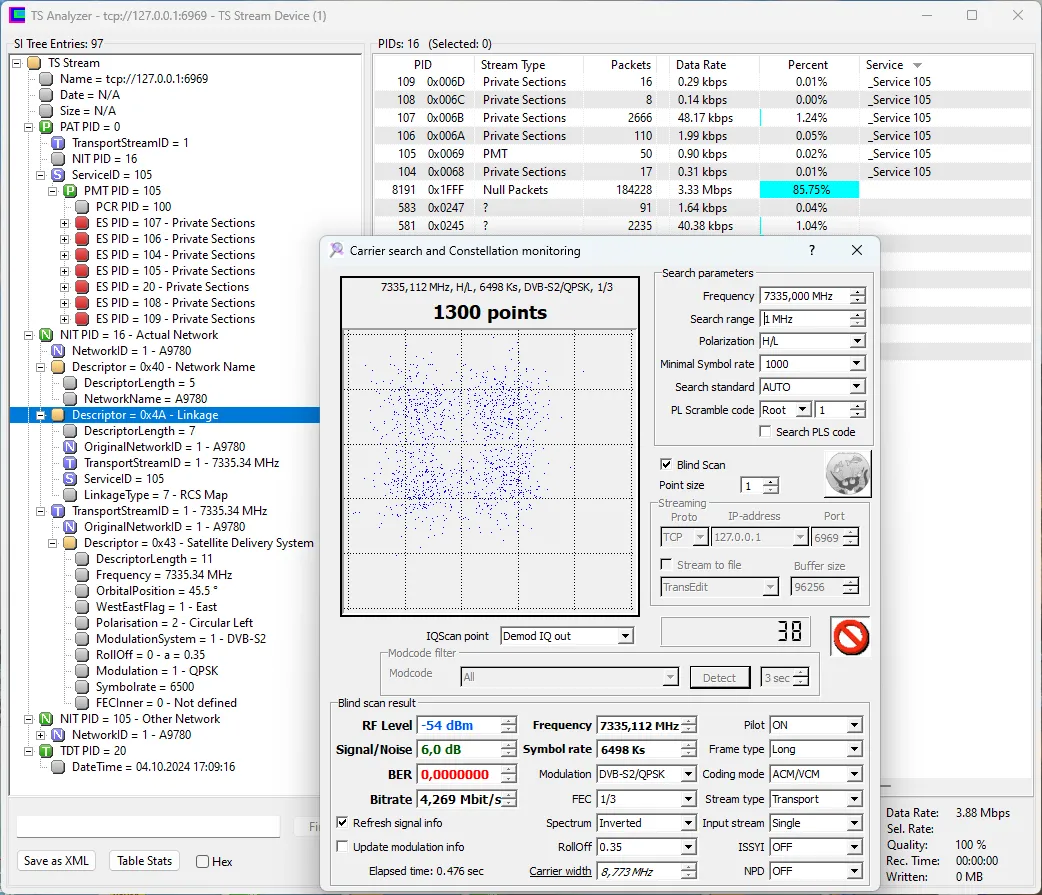This screenshot has height=895, width=1042.
Task: Click the PAT PID = 0 tree icon
Action: 46,127
